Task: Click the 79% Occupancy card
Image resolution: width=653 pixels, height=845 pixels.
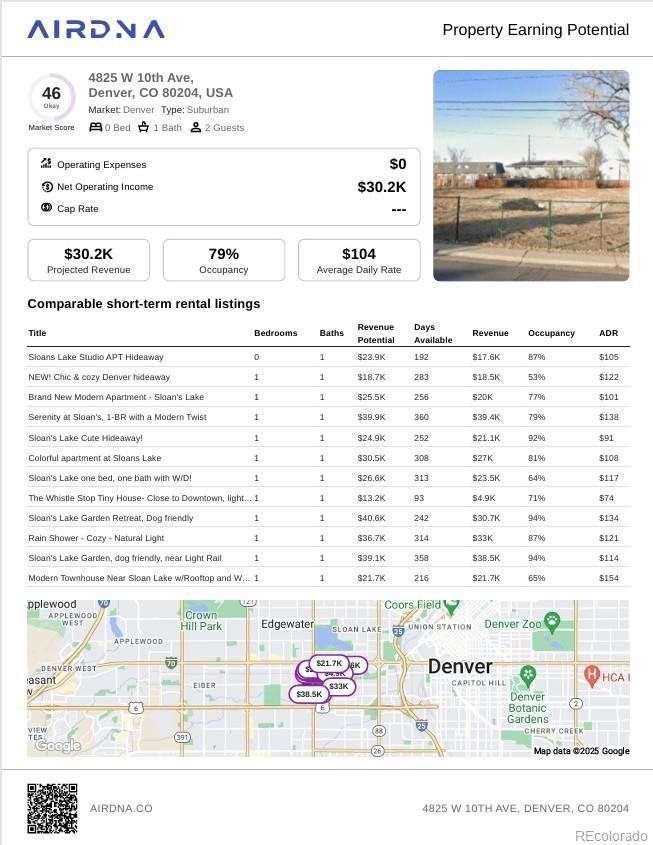Action: 223,260
